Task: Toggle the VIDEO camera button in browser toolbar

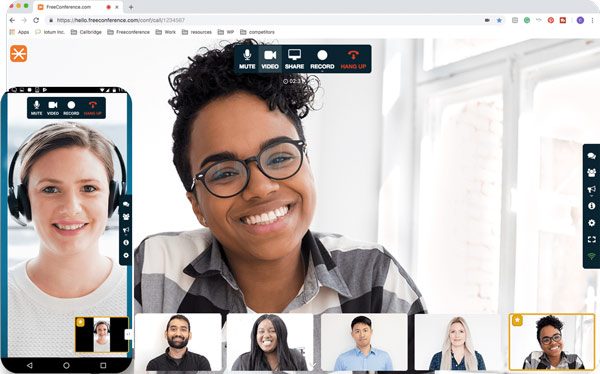Action: (270, 59)
